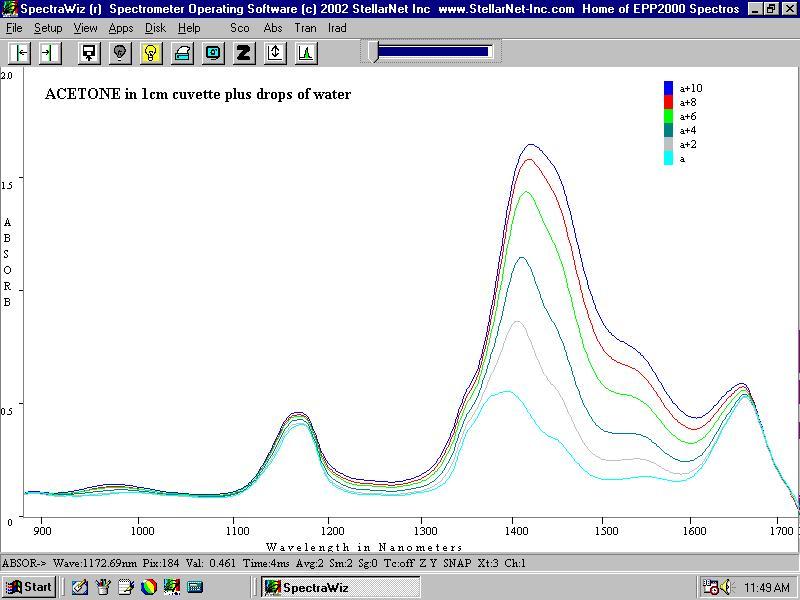This screenshot has height=600, width=800.
Task: Open the Apps menu
Action: point(121,28)
